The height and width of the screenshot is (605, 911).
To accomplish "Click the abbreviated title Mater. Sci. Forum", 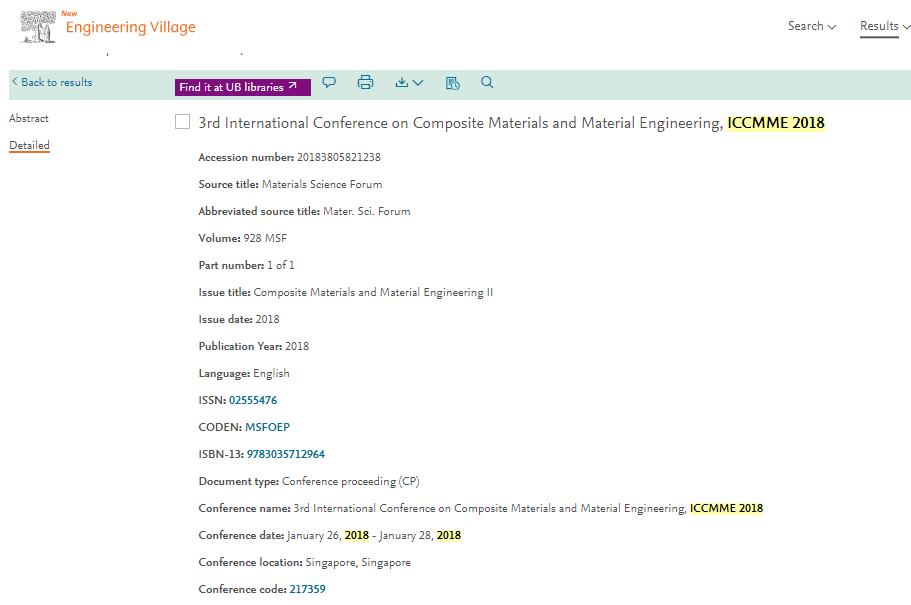I will [x=367, y=212].
